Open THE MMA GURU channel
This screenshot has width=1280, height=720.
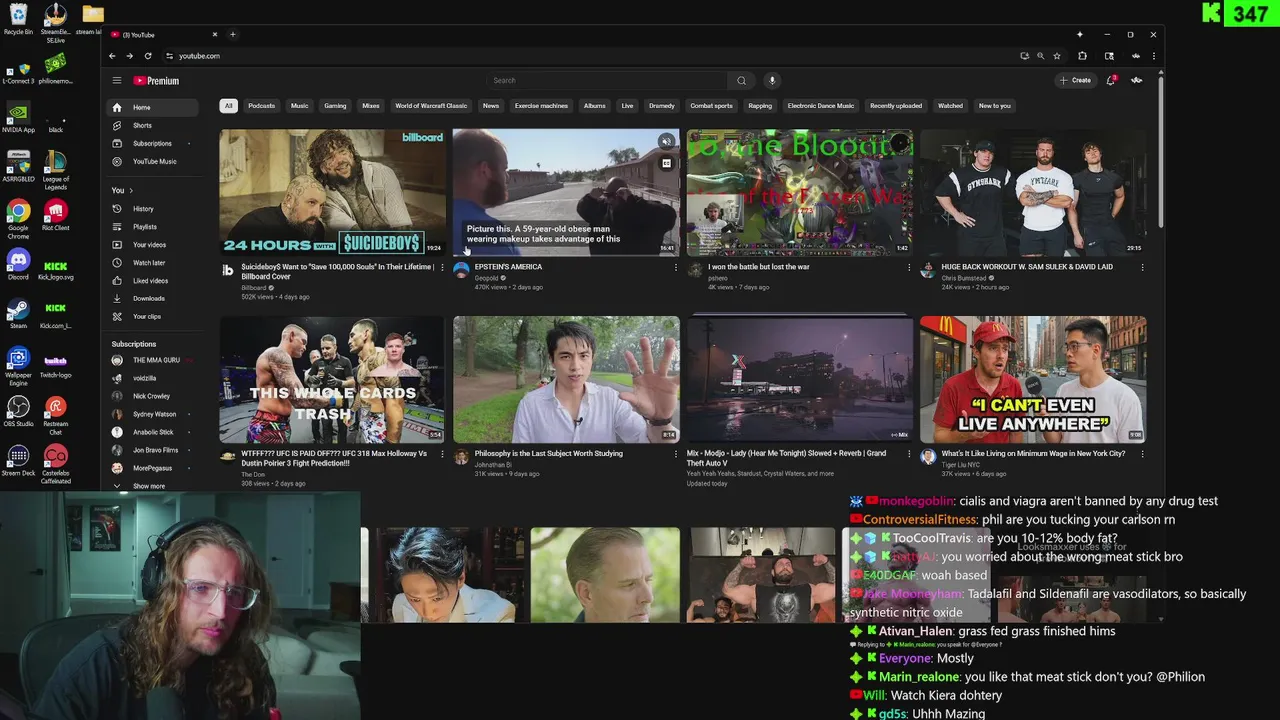[150, 360]
